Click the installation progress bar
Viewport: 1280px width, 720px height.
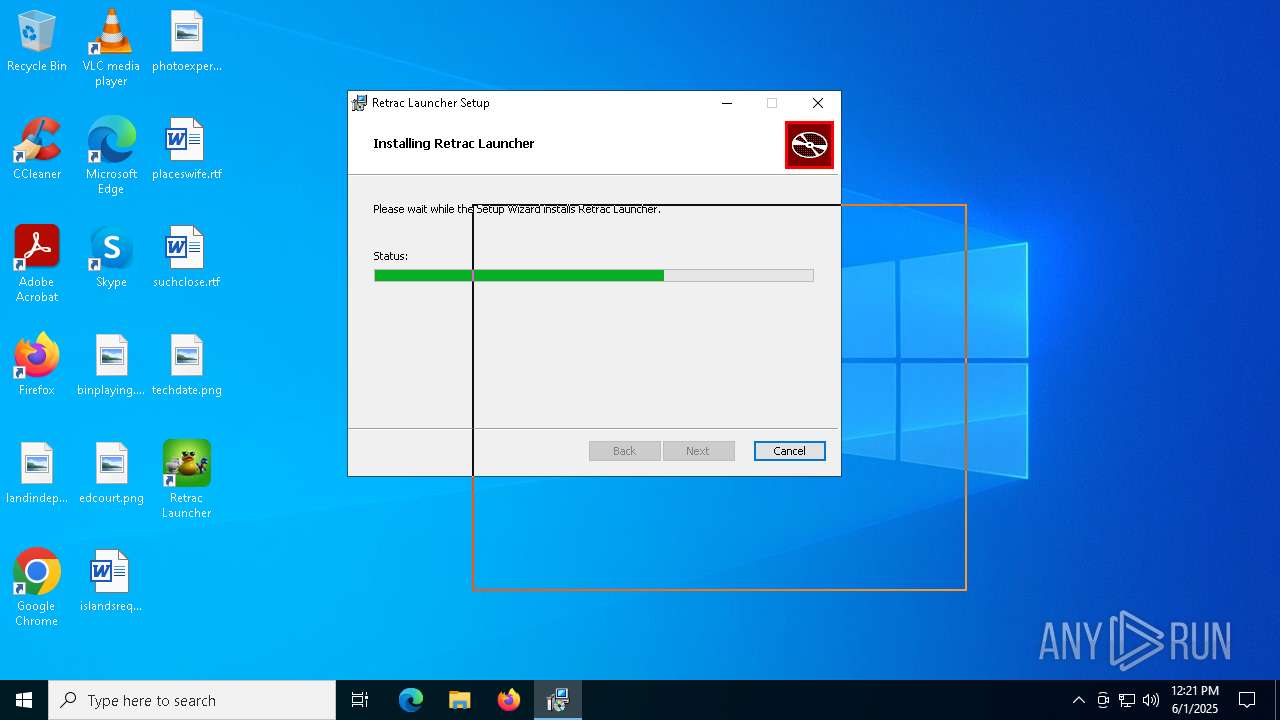(x=594, y=275)
